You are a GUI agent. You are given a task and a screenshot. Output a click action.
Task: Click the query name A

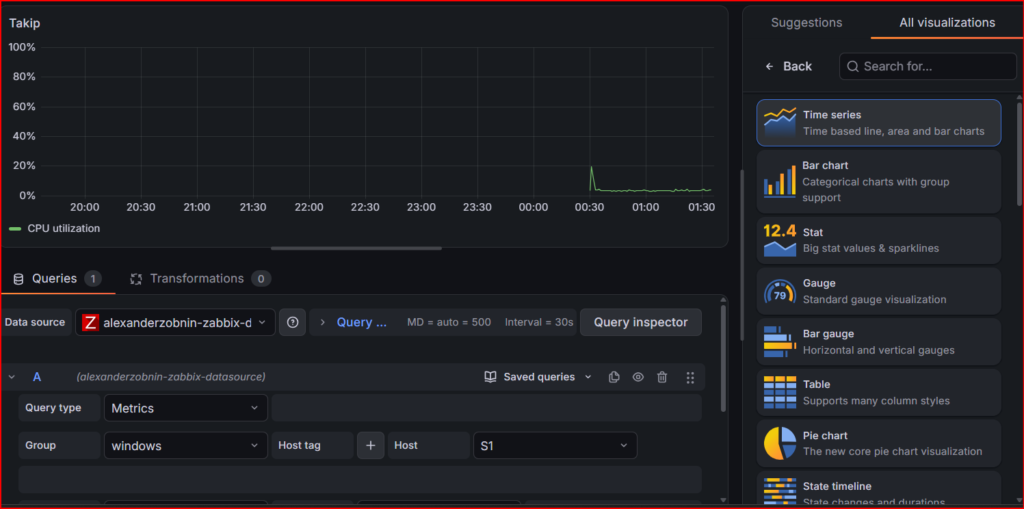click(x=37, y=377)
